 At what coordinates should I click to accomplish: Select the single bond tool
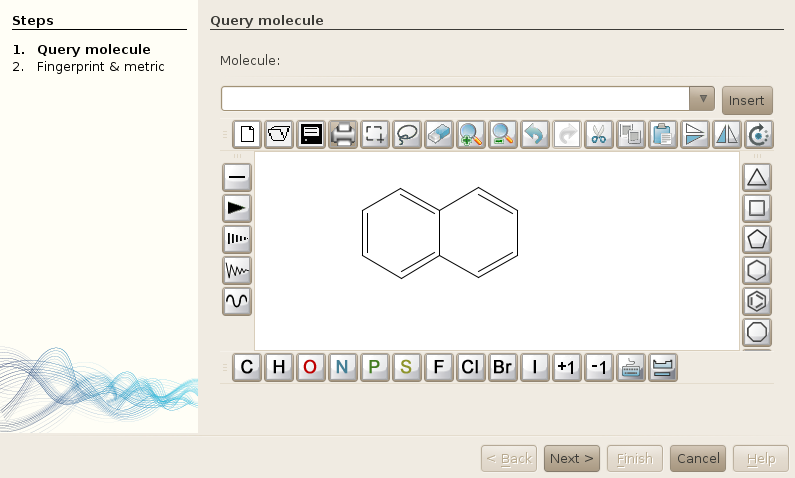[237, 177]
